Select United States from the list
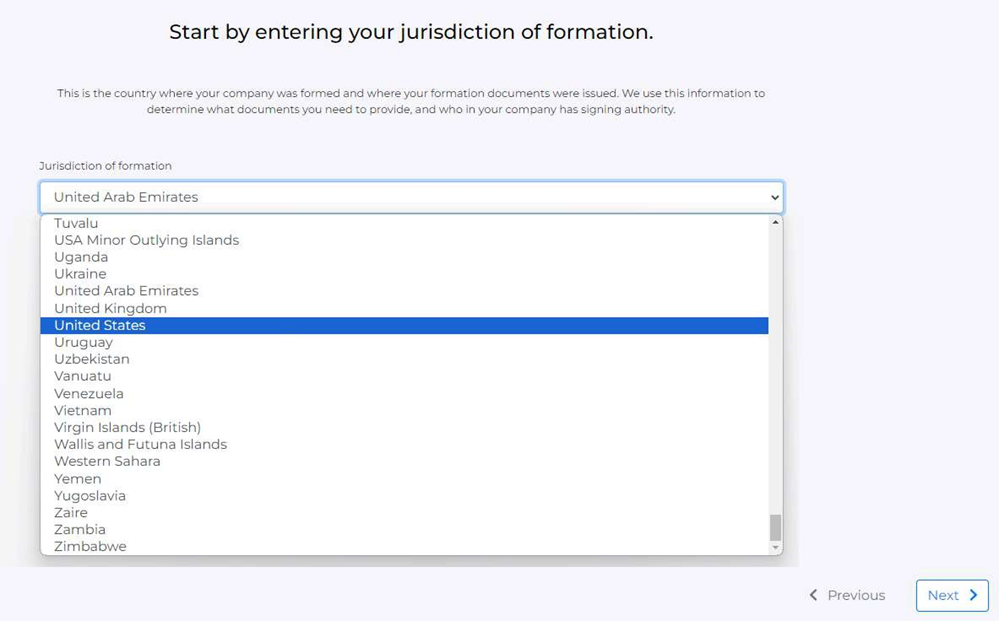 click(404, 325)
